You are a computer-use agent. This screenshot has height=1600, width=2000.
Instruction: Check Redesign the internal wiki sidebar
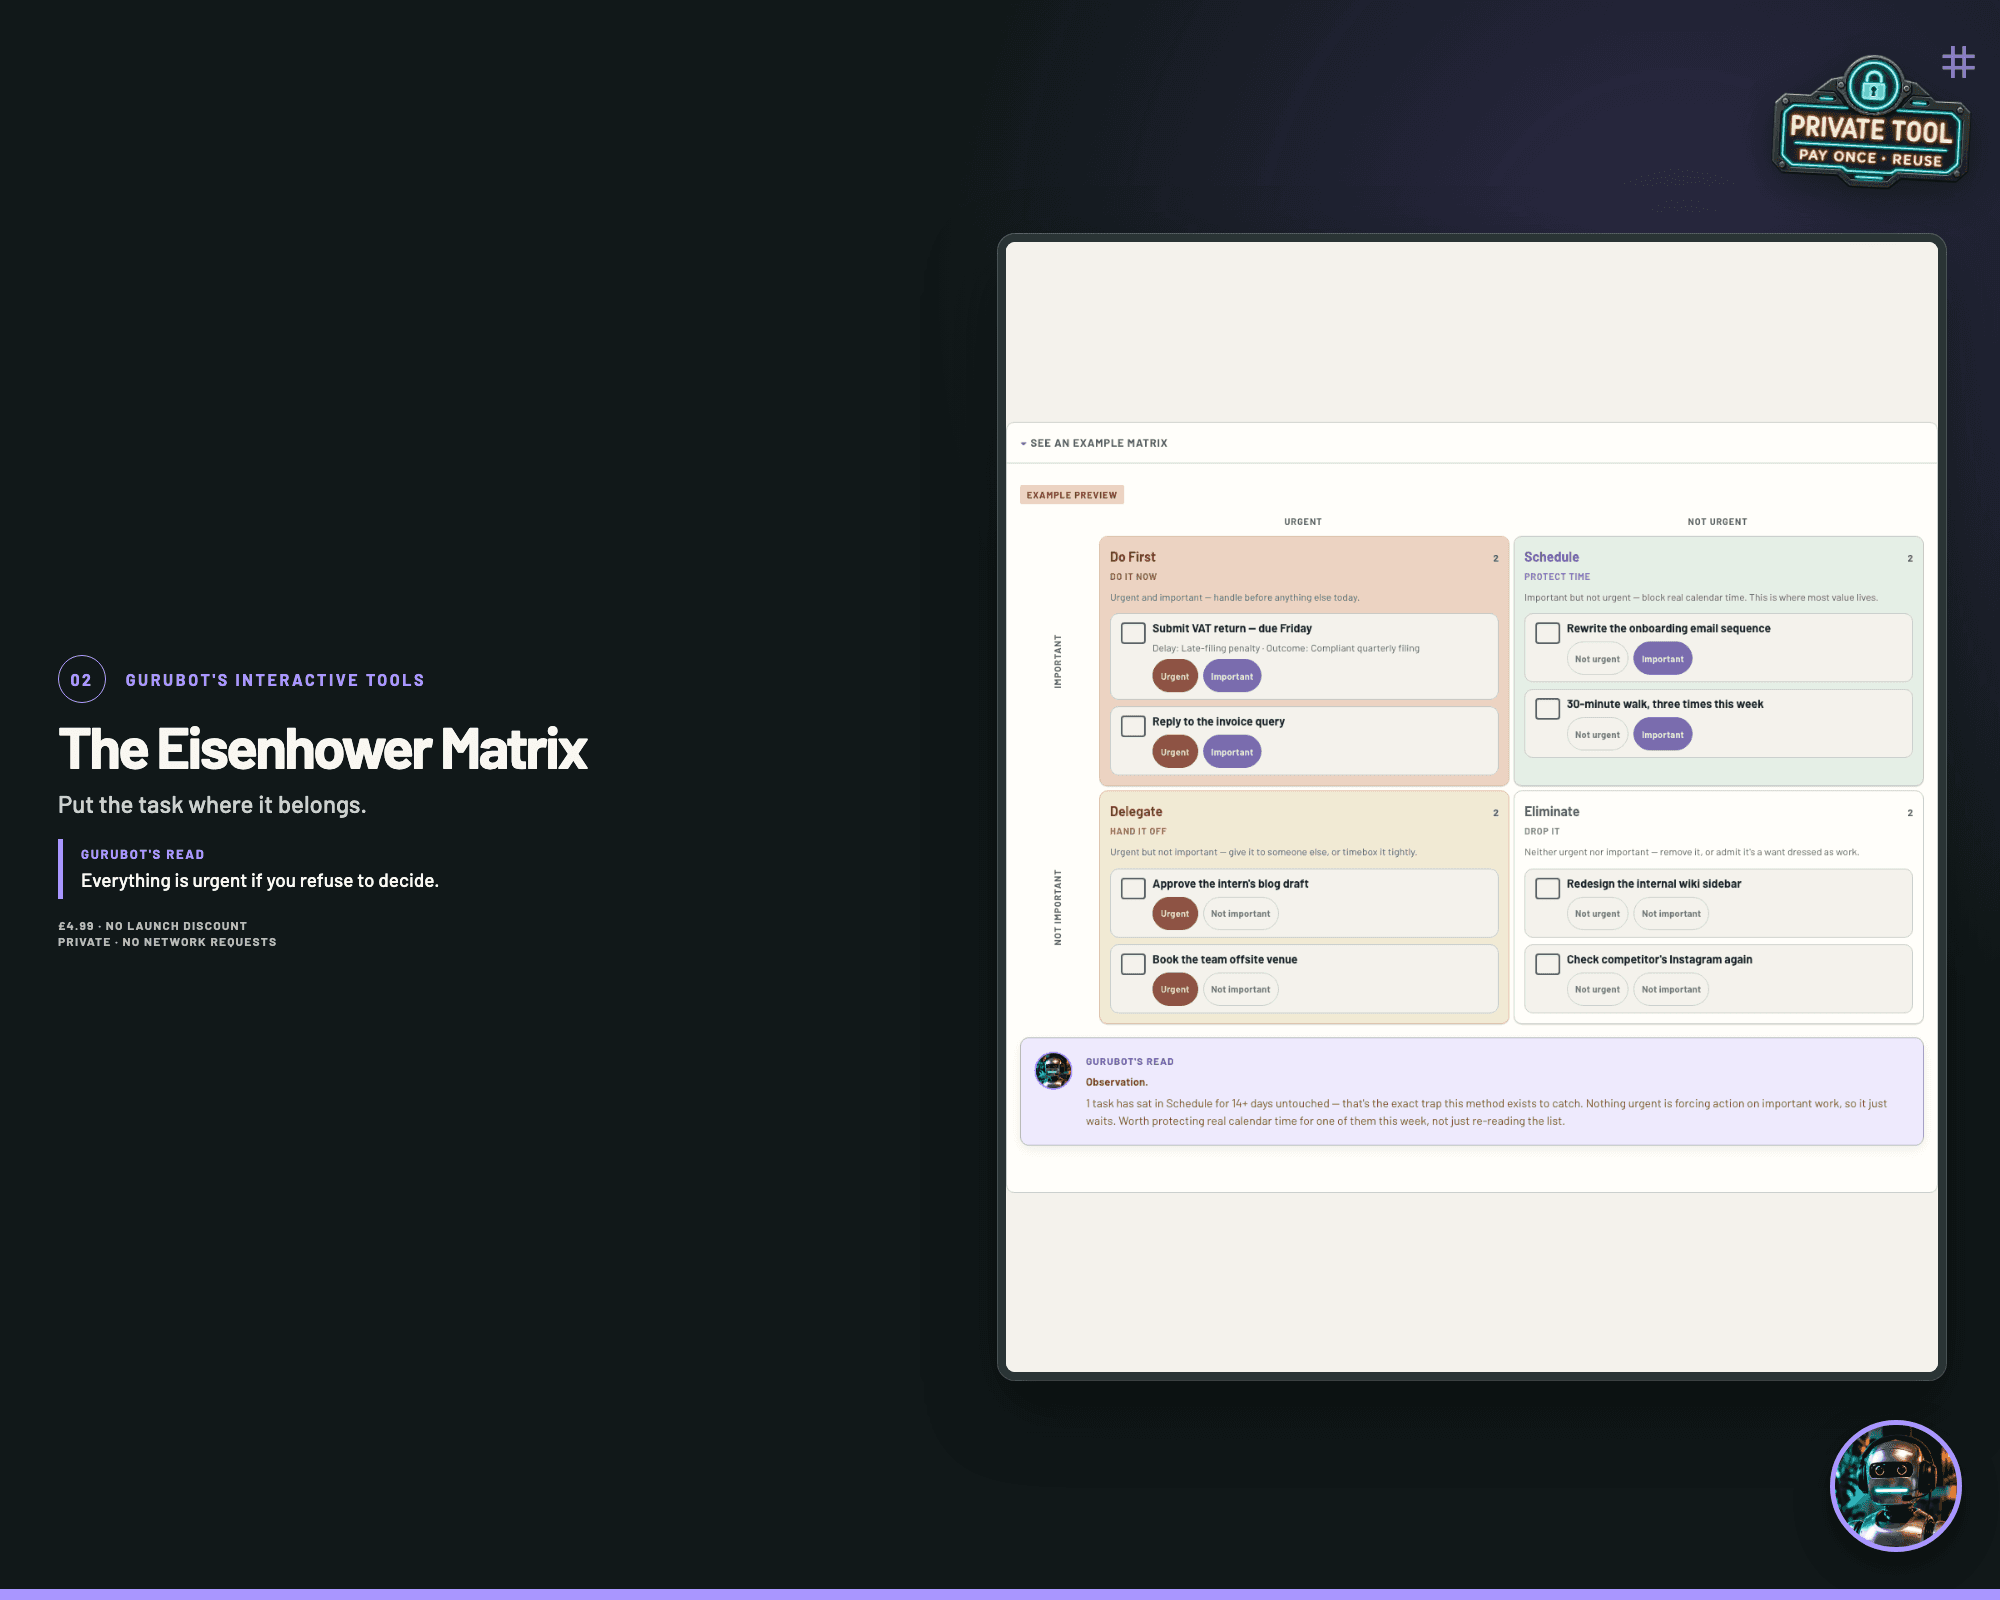pyautogui.click(x=1547, y=888)
